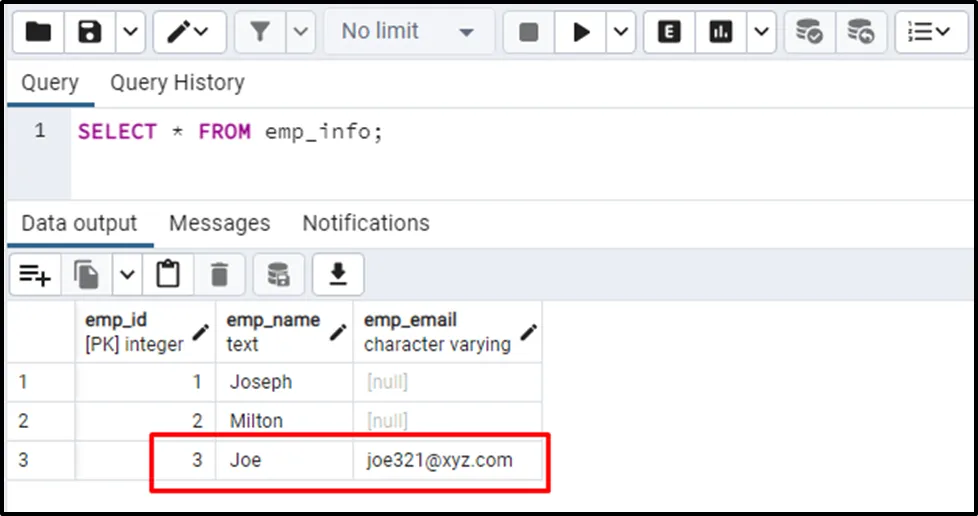978x516 pixels.
Task: Open the Execute options dropdown arrow
Action: [x=621, y=32]
